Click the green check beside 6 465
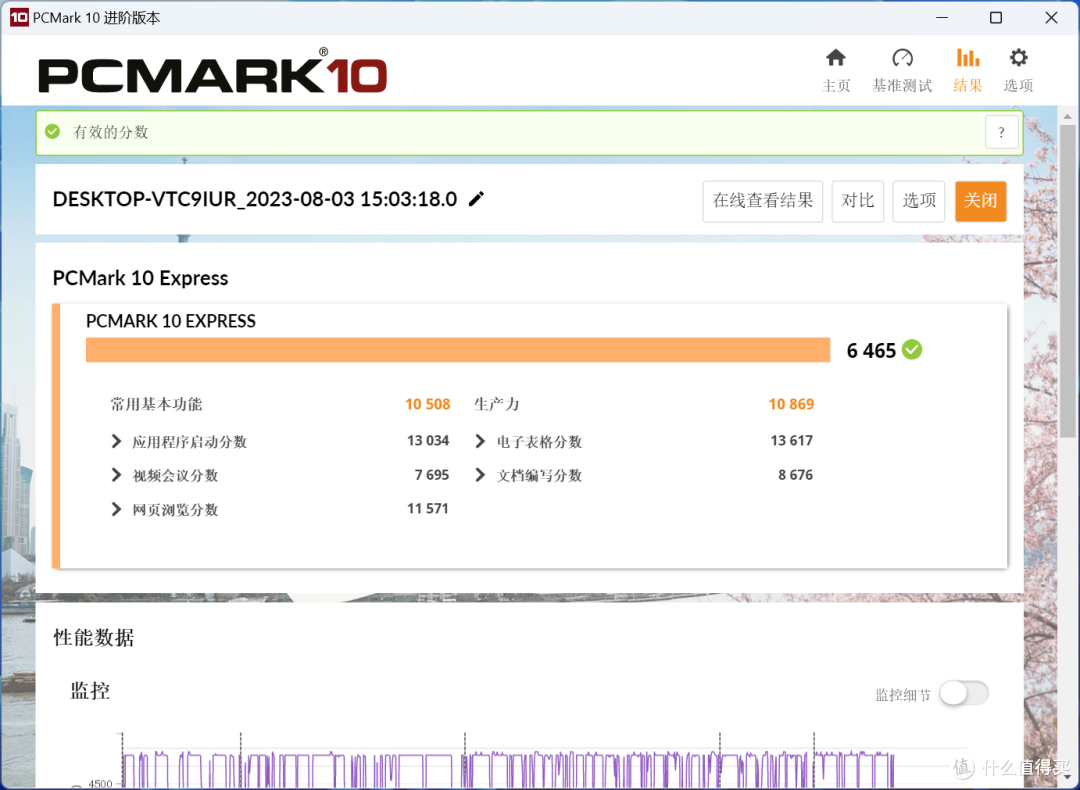The height and width of the screenshot is (790, 1080). click(912, 350)
